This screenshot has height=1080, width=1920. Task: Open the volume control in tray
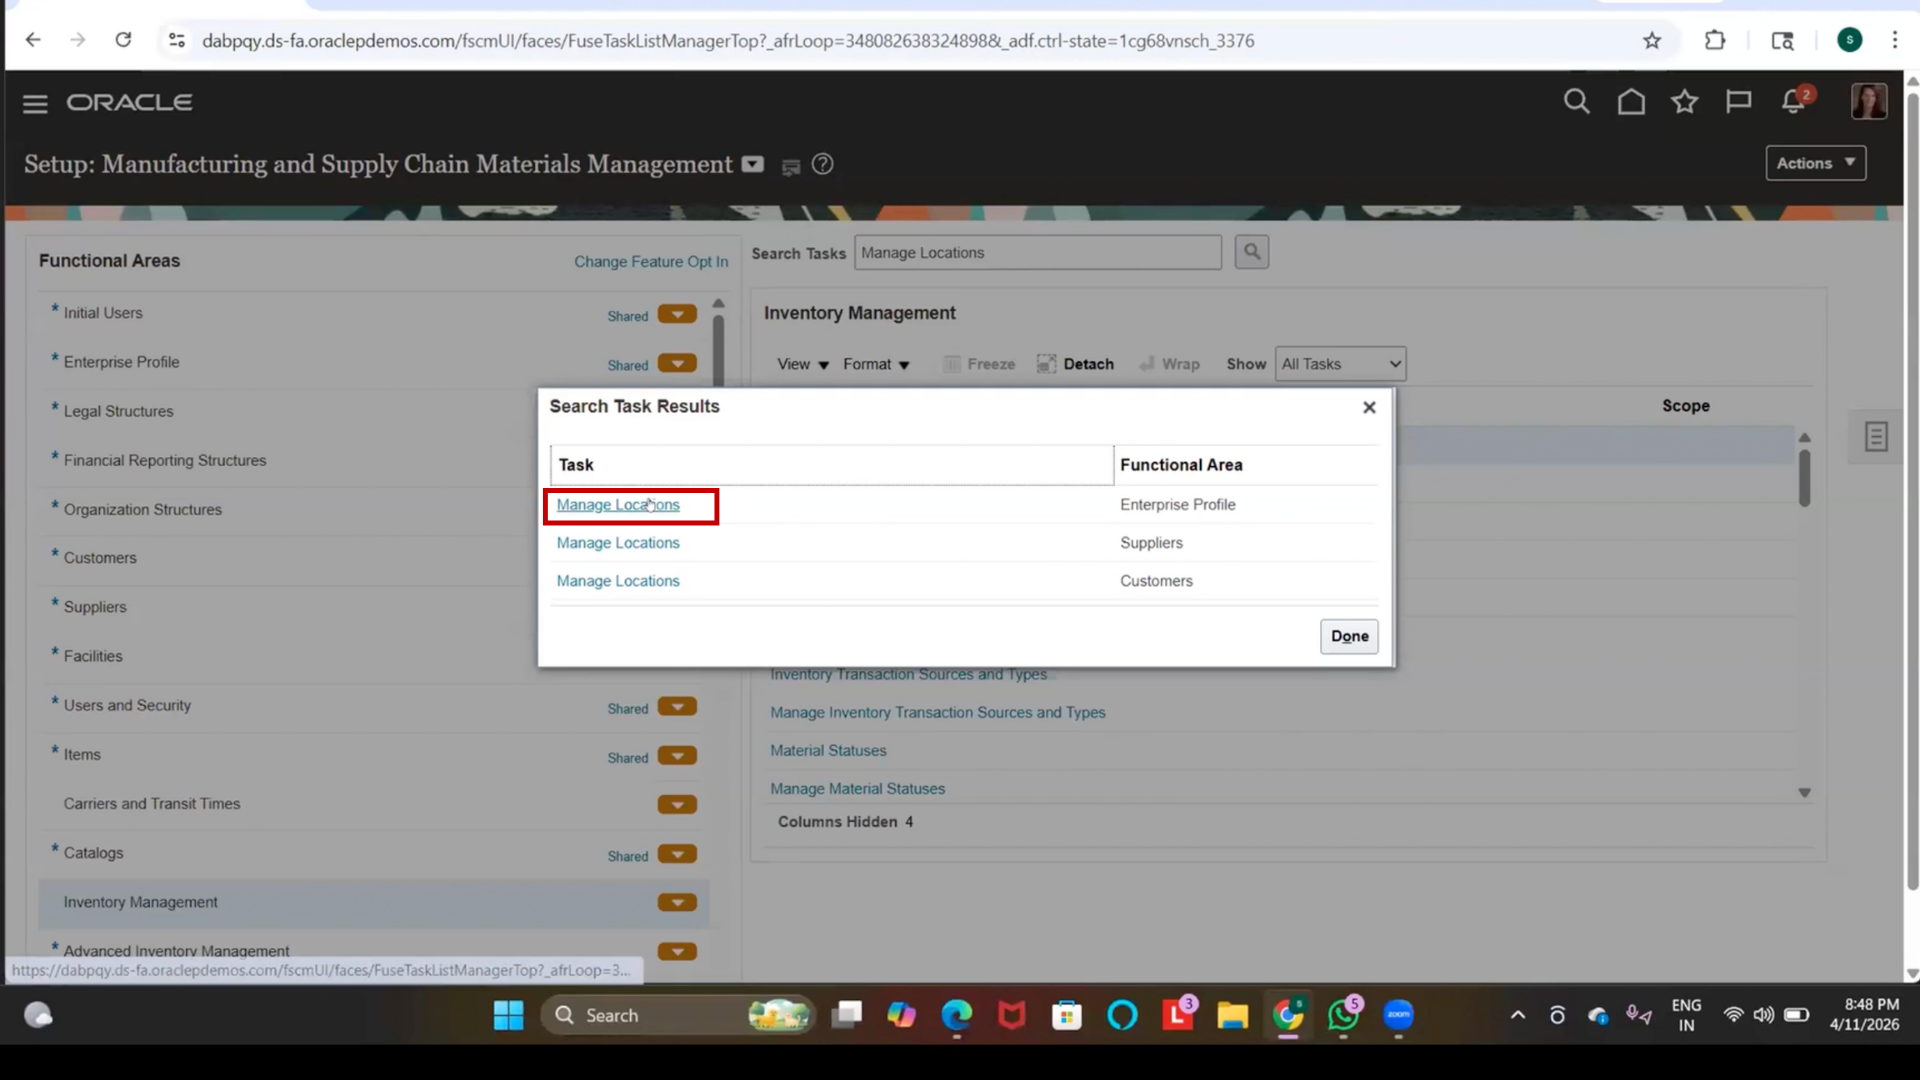(x=1763, y=1015)
